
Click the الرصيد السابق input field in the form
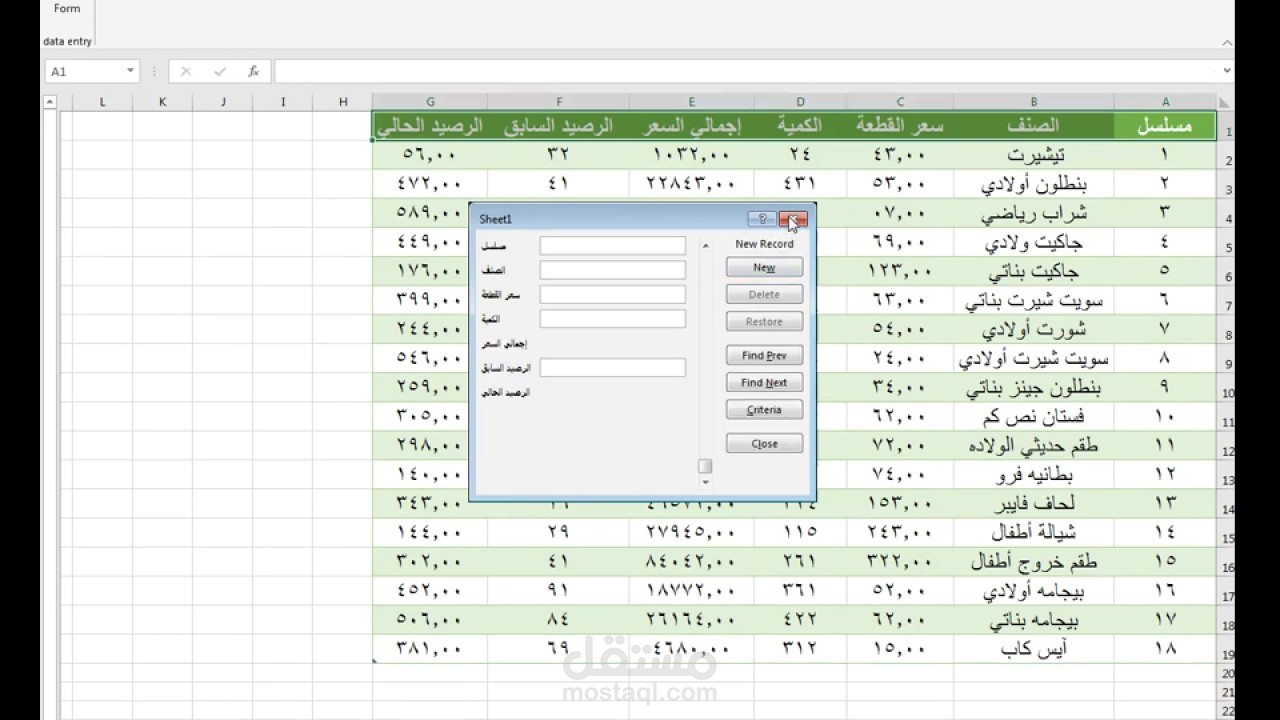point(612,367)
